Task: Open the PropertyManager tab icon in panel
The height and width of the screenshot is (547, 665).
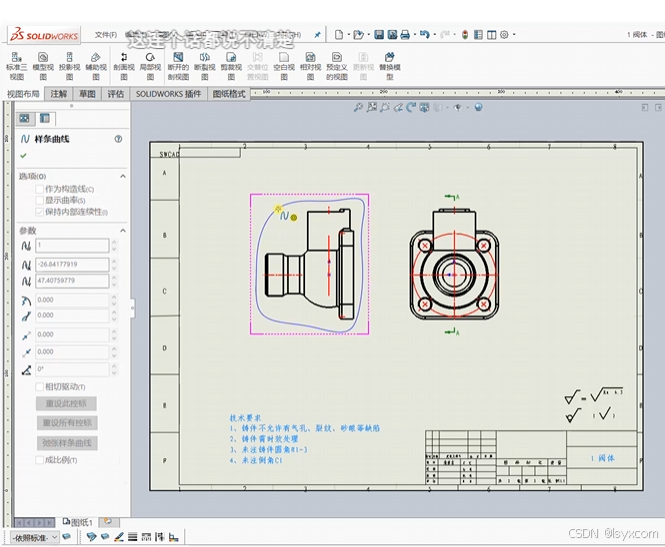Action: click(45, 118)
